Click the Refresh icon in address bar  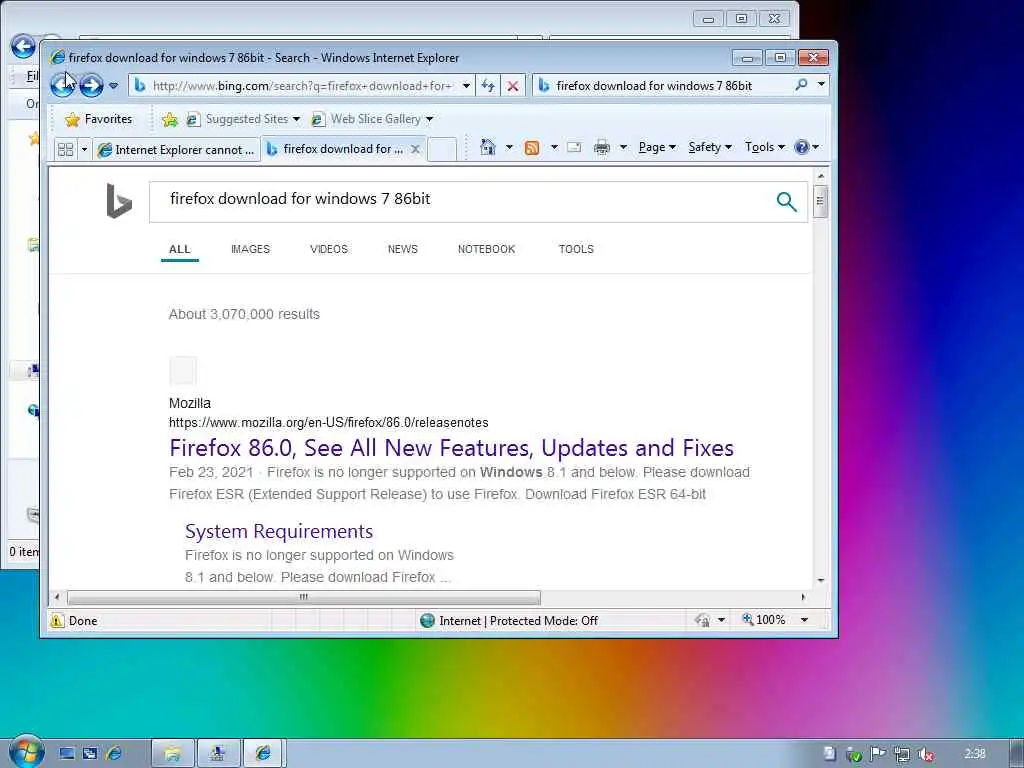point(488,86)
